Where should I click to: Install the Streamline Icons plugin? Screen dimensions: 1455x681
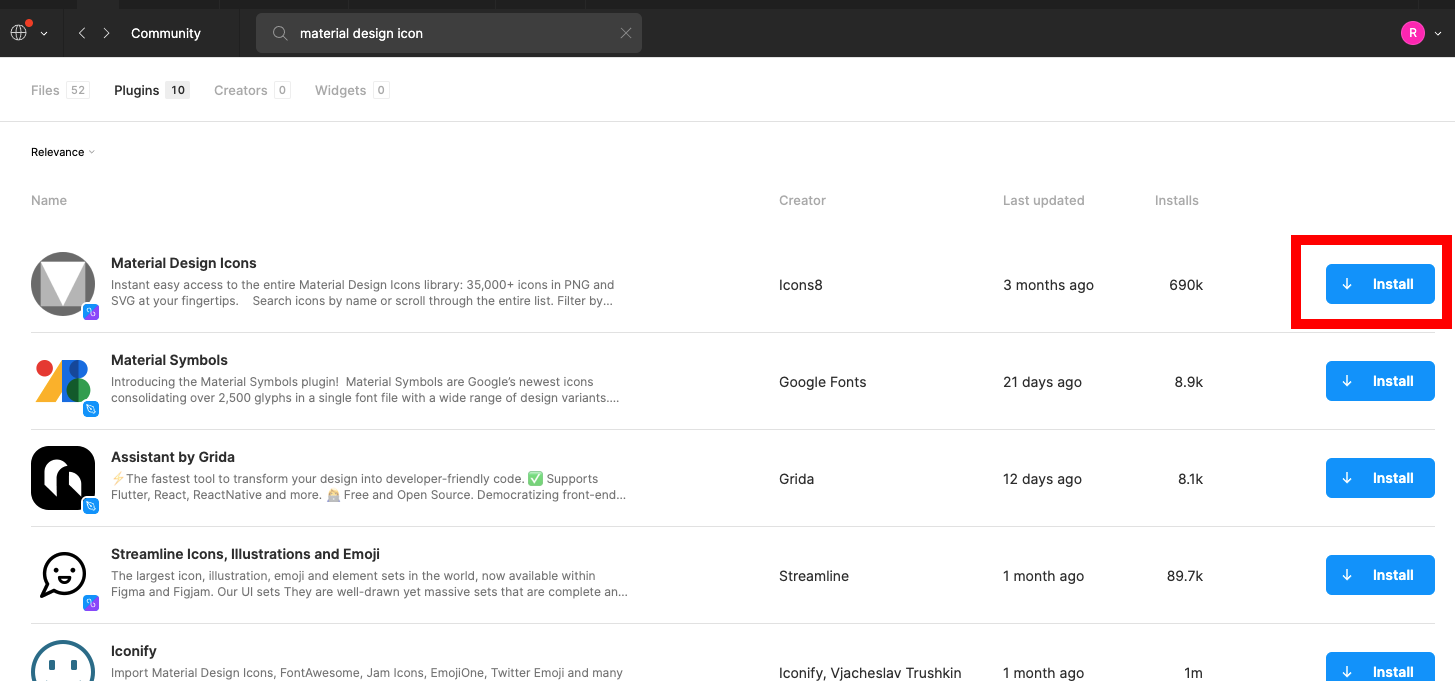click(1380, 575)
